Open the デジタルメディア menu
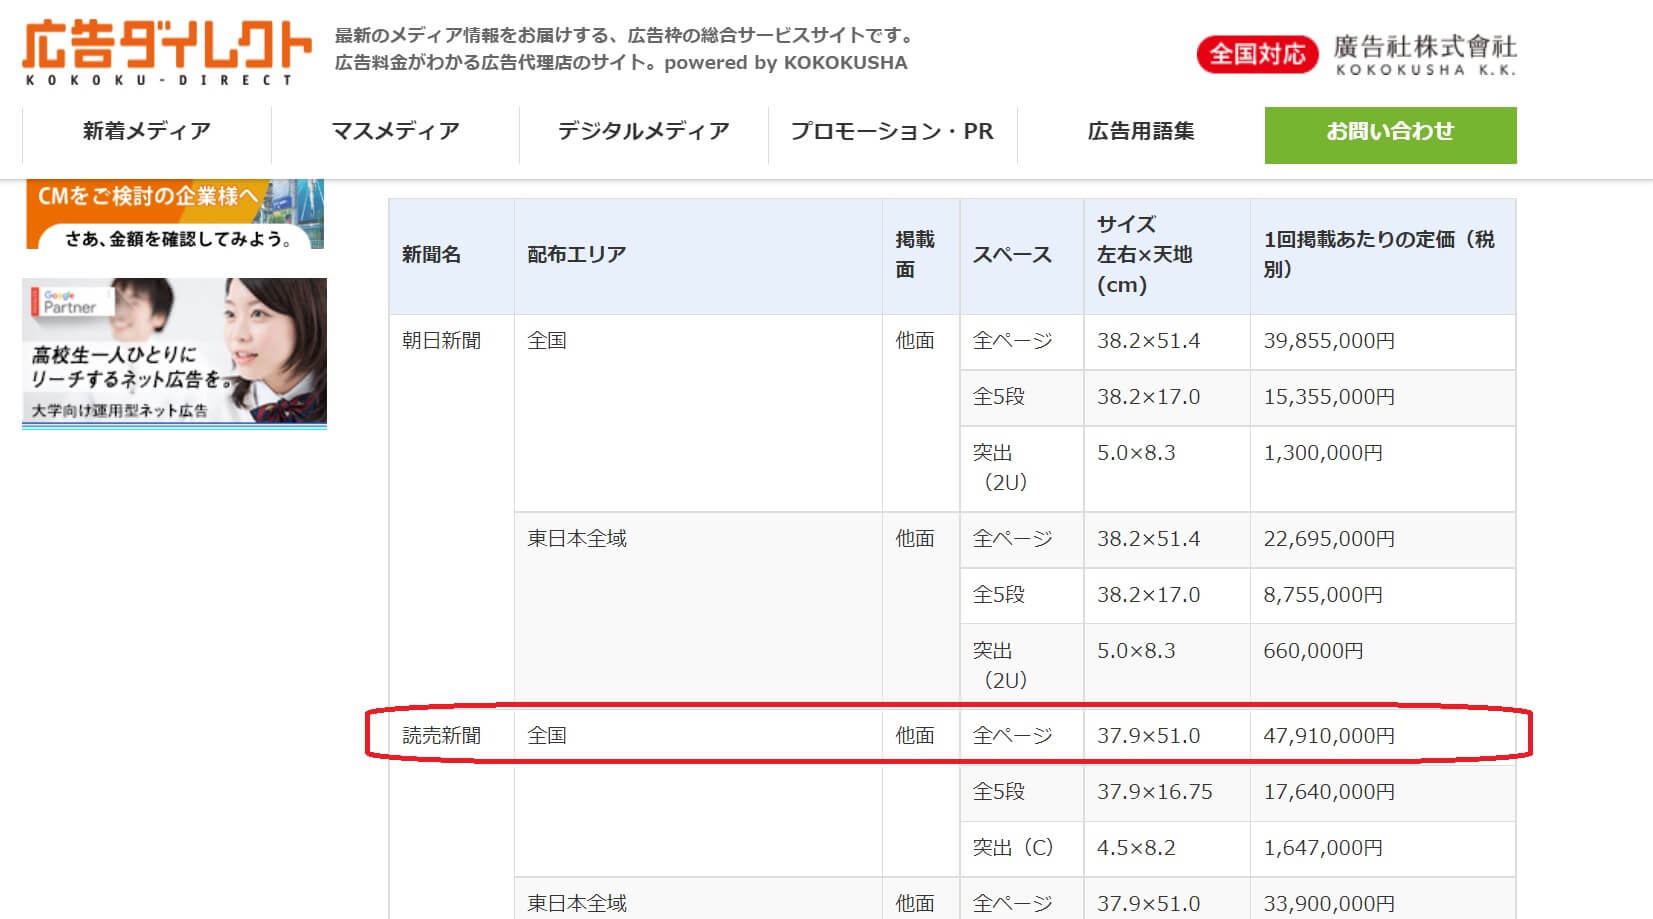1653x919 pixels. 644,131
